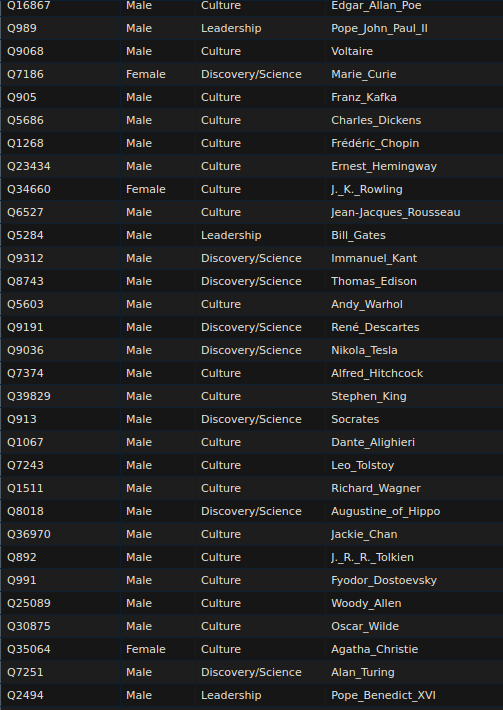This screenshot has height=710, width=503.
Task: Click the Ernest_Hemingway cell
Action: click(x=414, y=166)
